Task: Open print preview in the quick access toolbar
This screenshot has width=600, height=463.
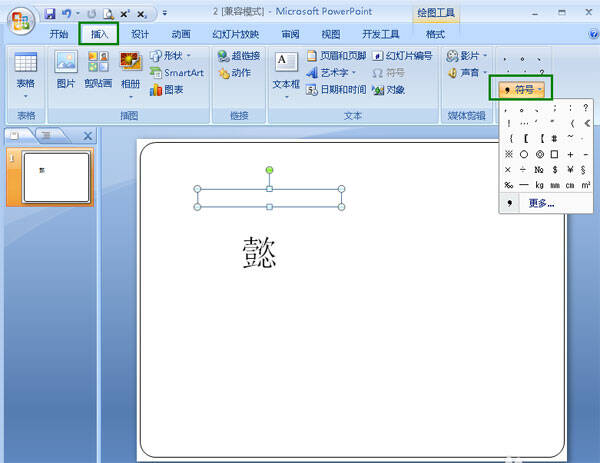Action: click(108, 14)
